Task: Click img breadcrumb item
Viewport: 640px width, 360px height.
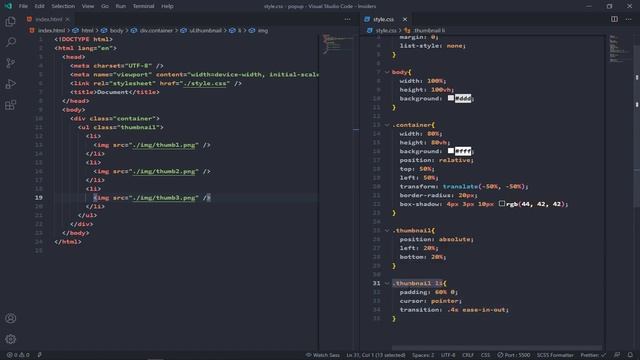Action: coord(263,30)
